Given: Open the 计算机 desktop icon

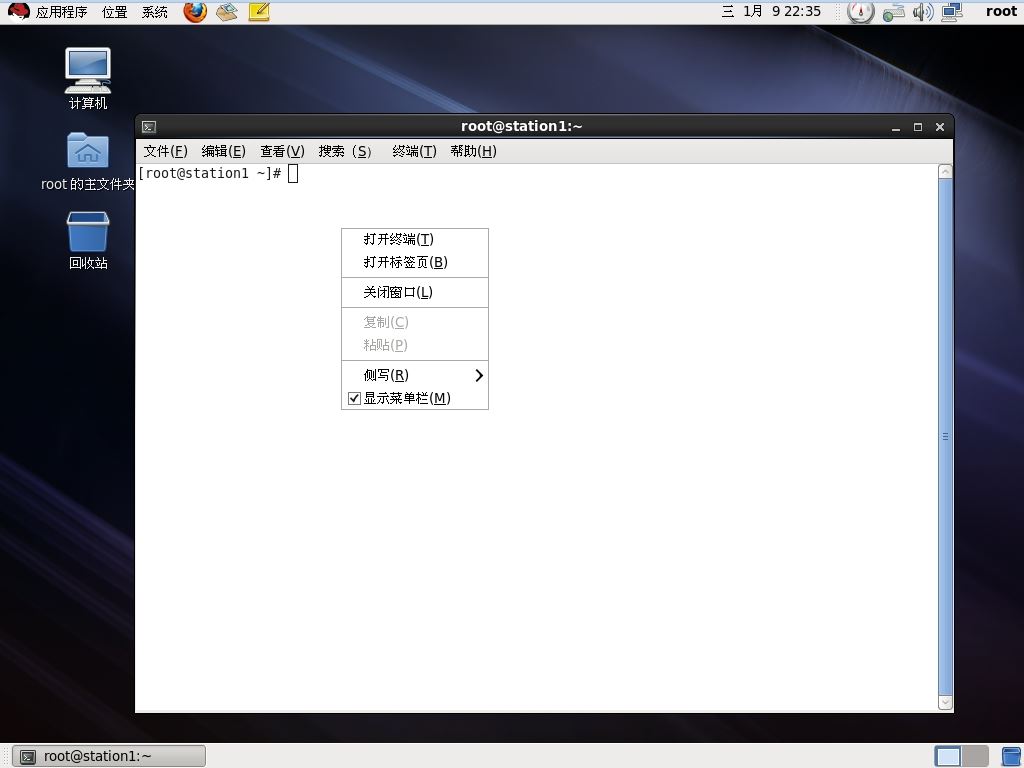Looking at the screenshot, I should pos(88,78).
